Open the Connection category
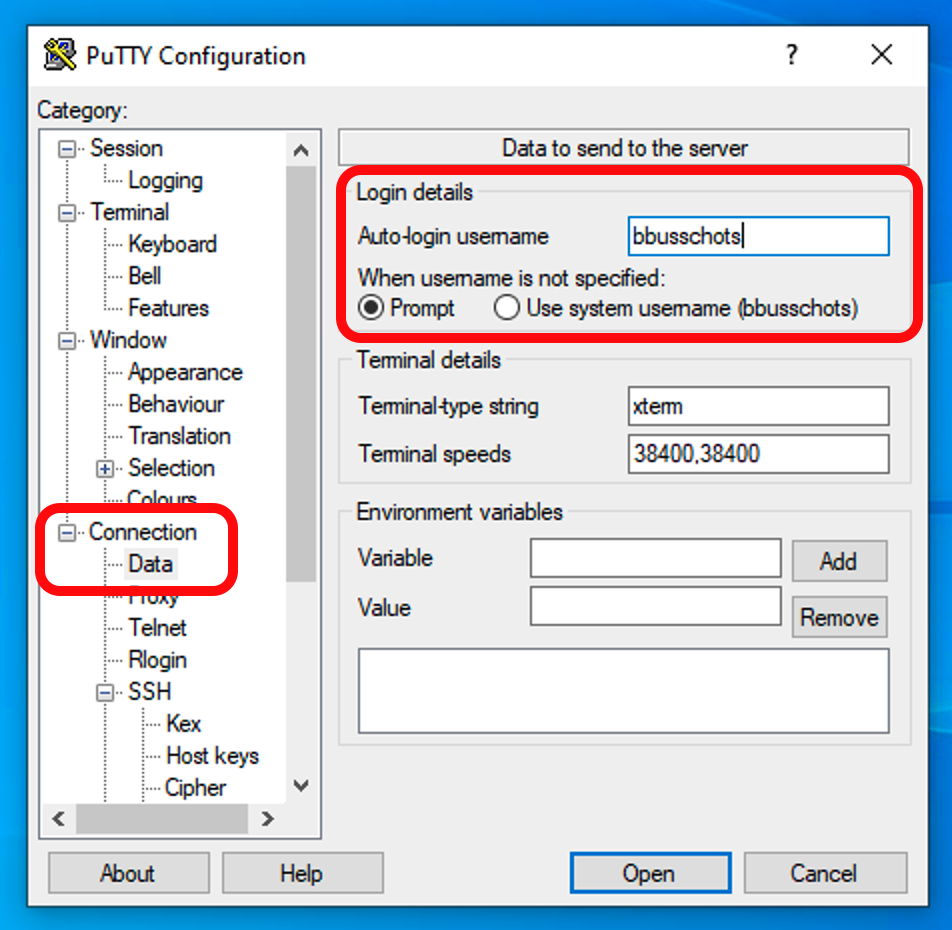 pos(143,532)
